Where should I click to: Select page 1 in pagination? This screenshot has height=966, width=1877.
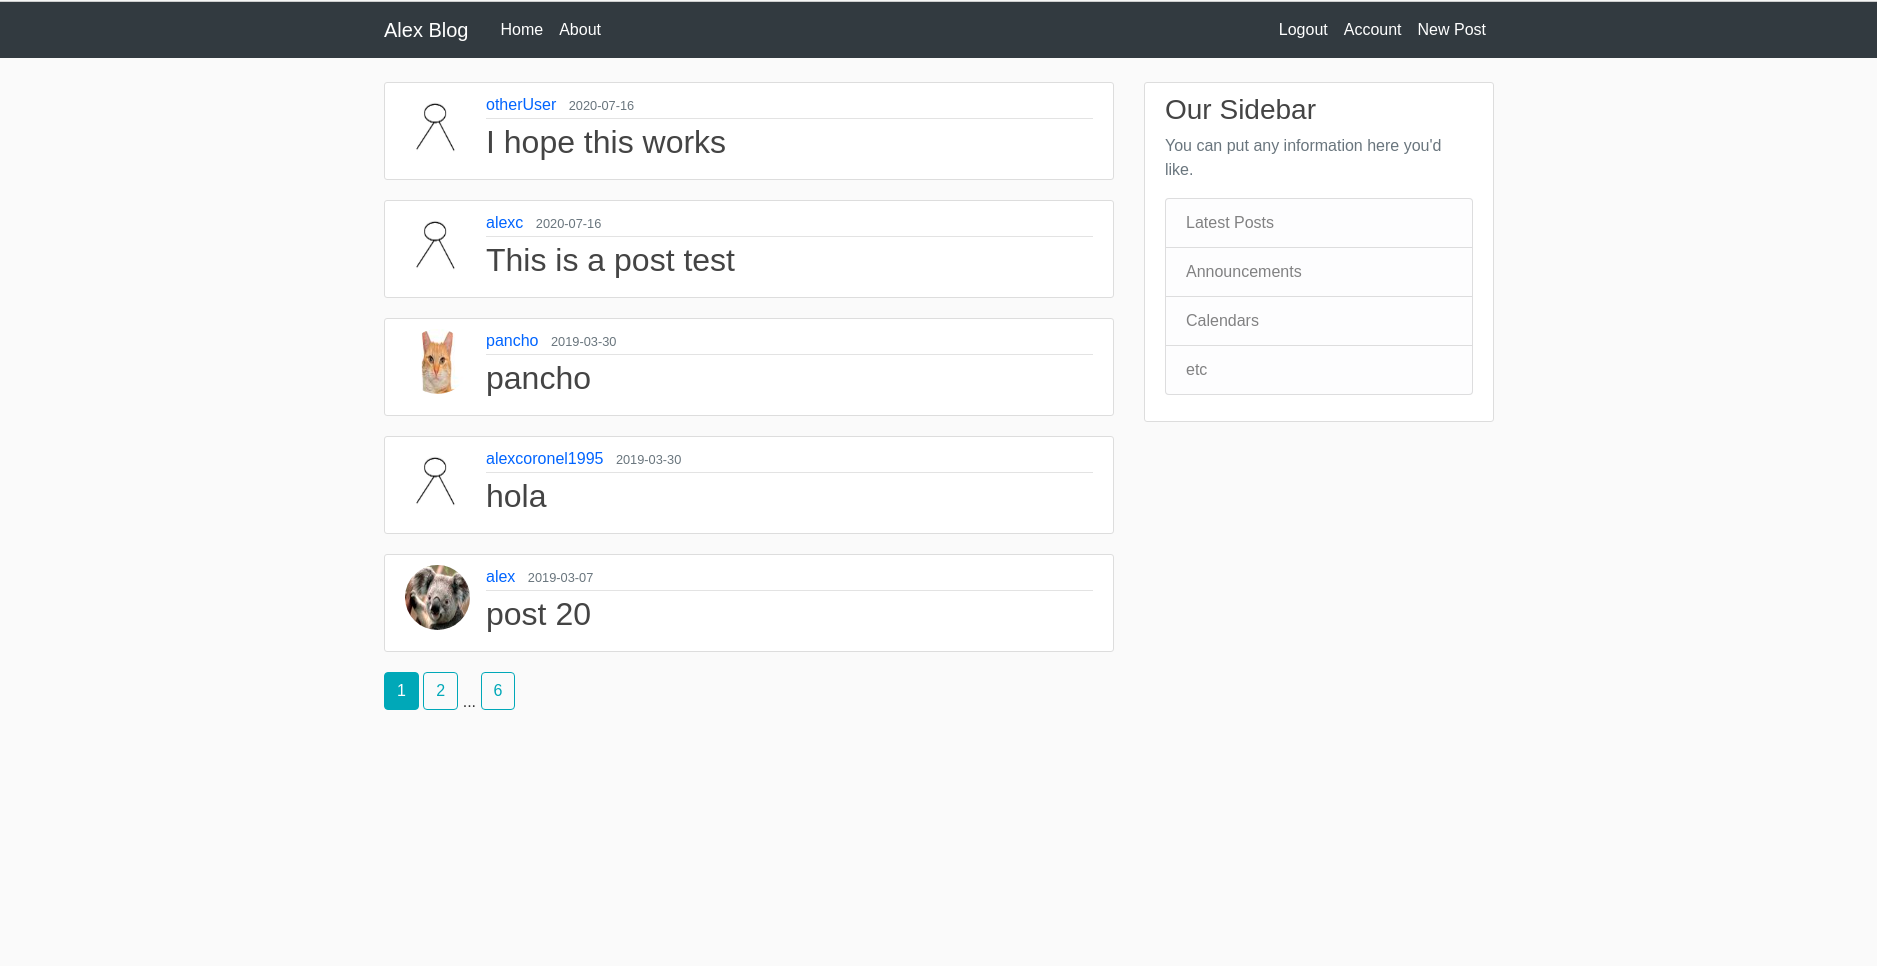point(401,691)
